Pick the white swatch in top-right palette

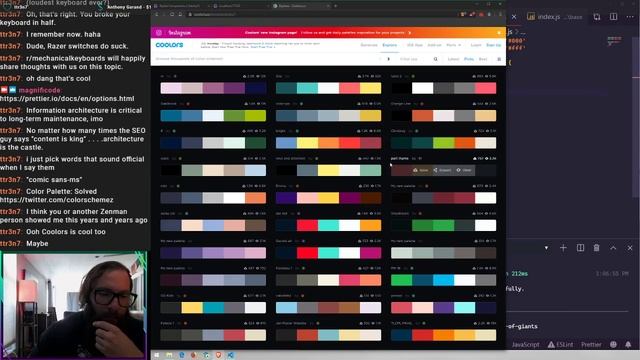coord(422,88)
